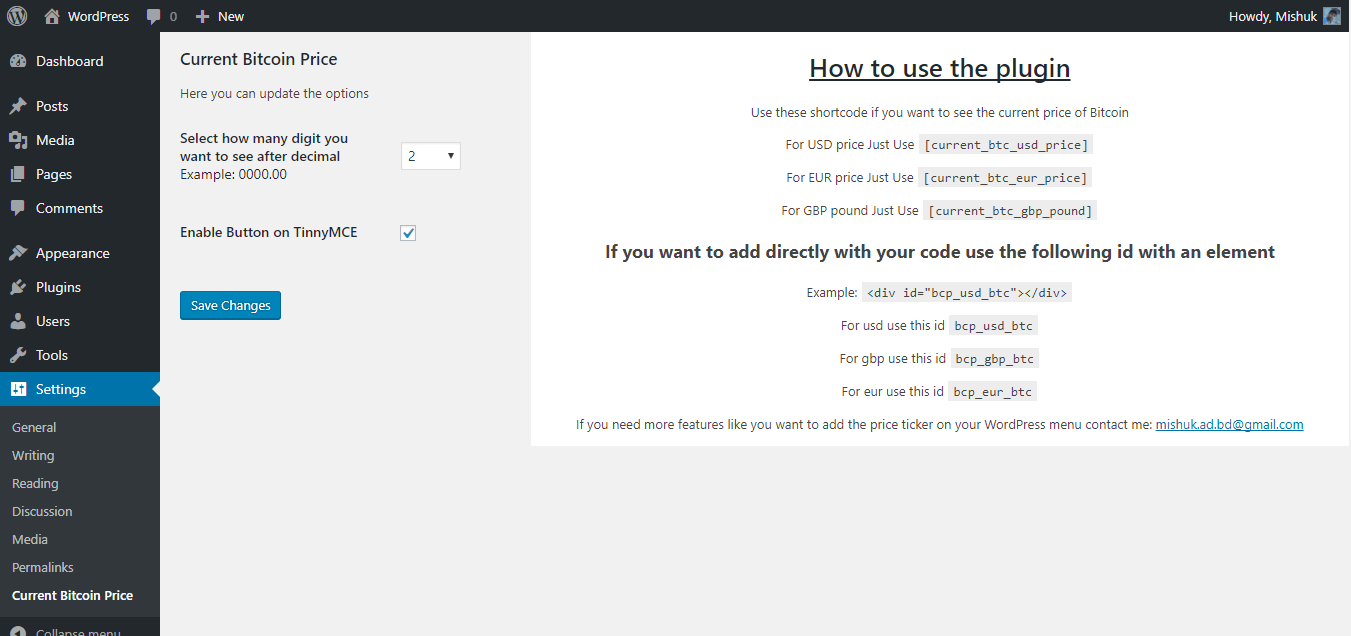
Task: Click the [current_btc_gbp_pound] shortcode
Action: [1010, 211]
